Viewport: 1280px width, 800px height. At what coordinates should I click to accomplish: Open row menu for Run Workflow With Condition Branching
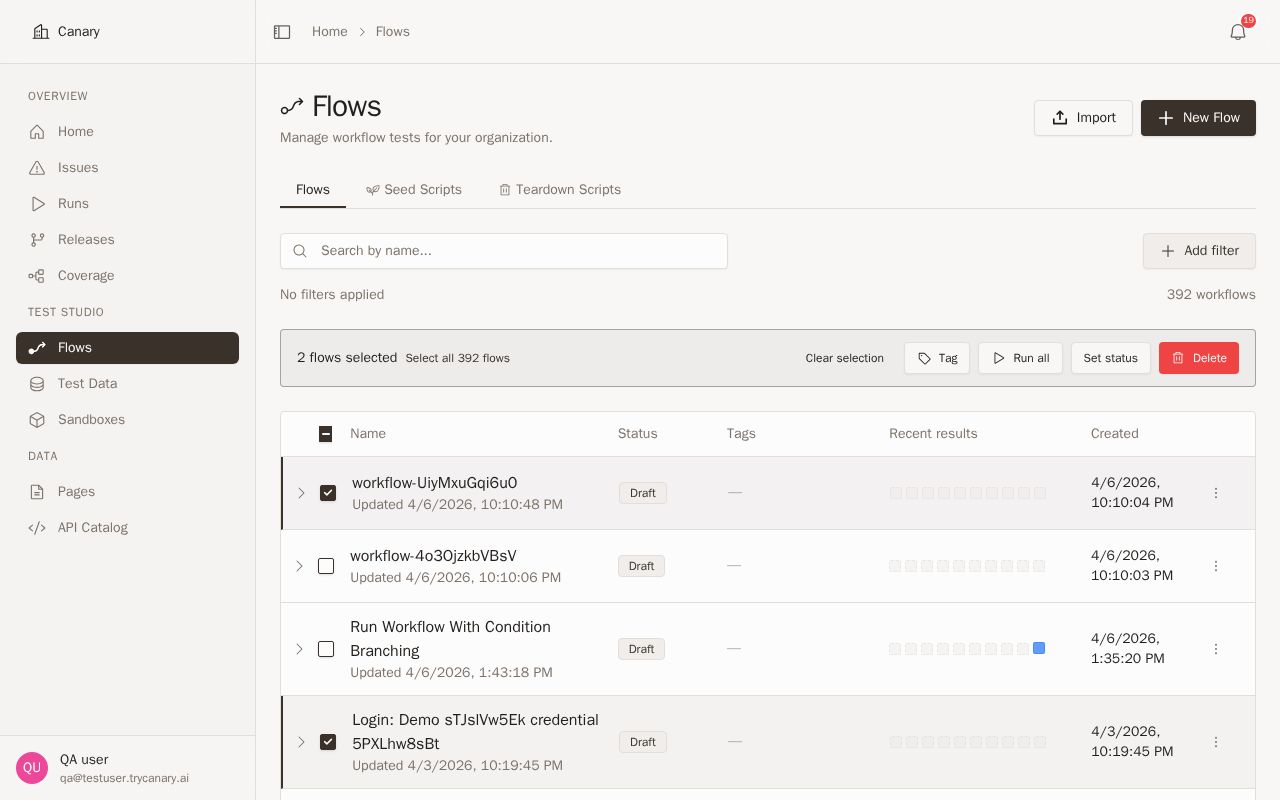coord(1216,649)
